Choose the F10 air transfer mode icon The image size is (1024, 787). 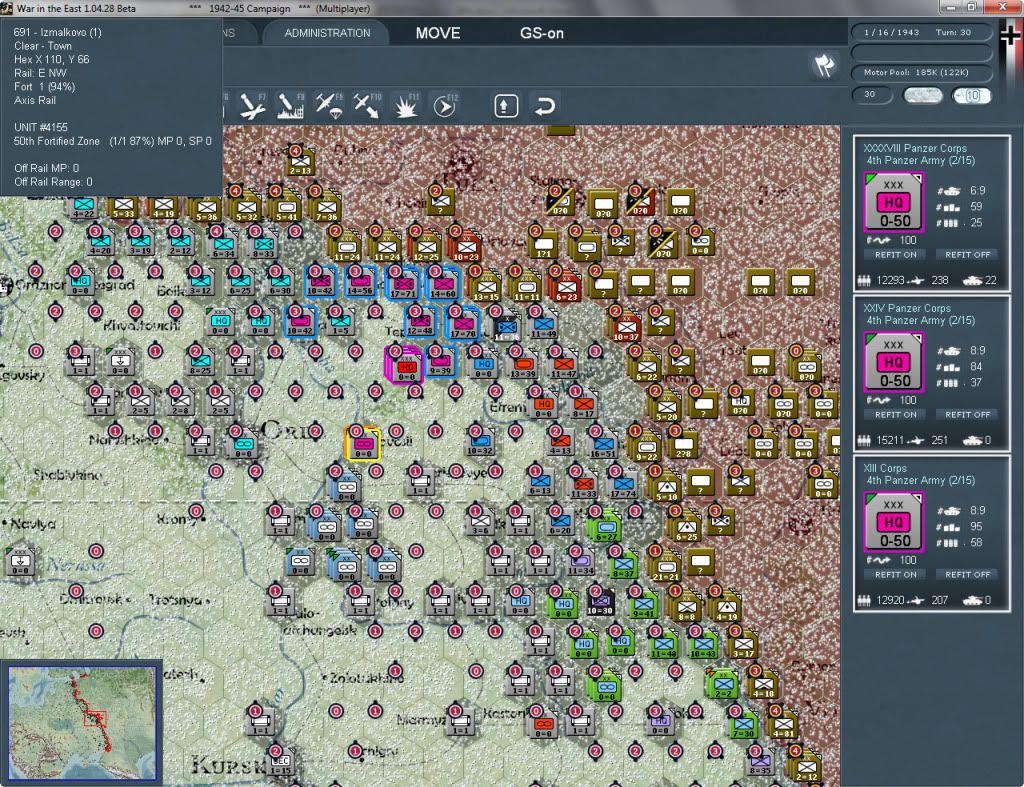pos(366,106)
